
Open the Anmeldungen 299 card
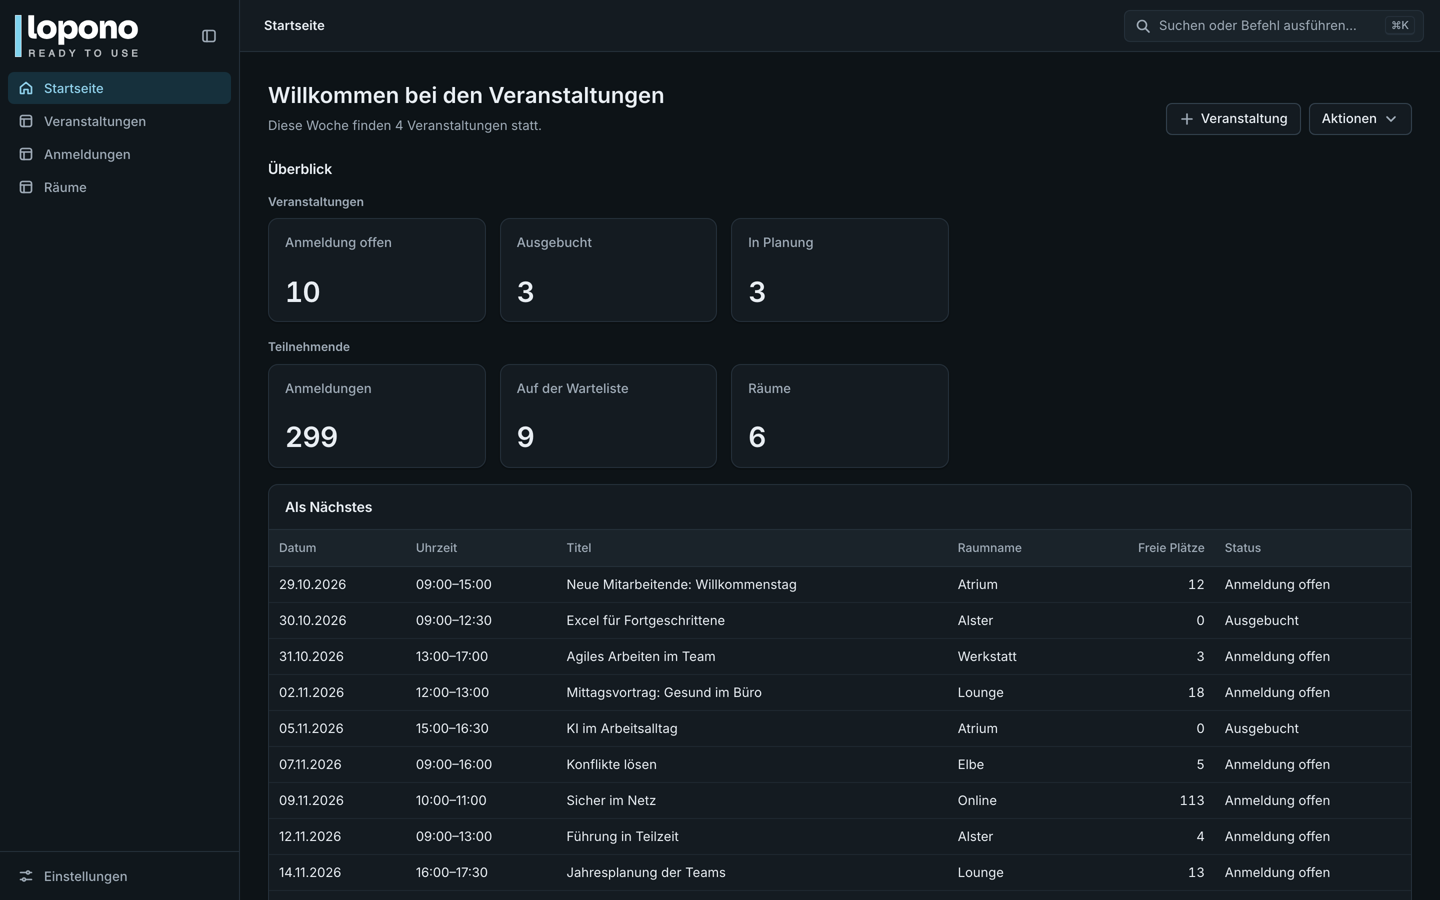tap(377, 416)
